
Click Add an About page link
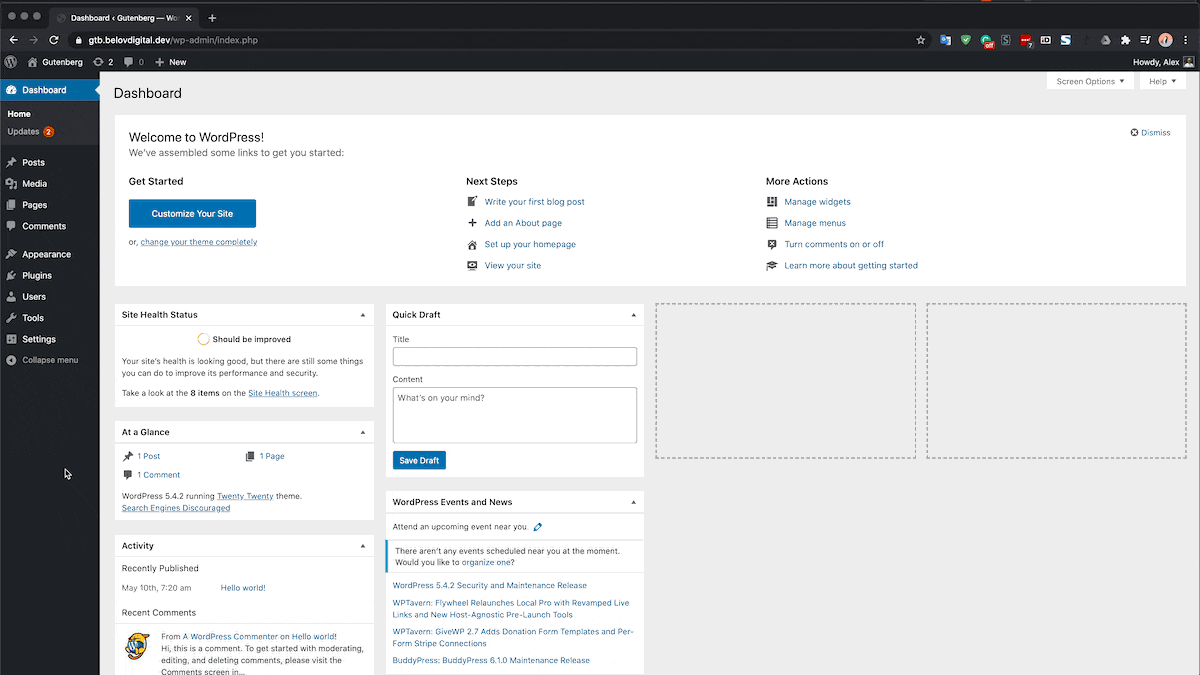click(x=523, y=223)
